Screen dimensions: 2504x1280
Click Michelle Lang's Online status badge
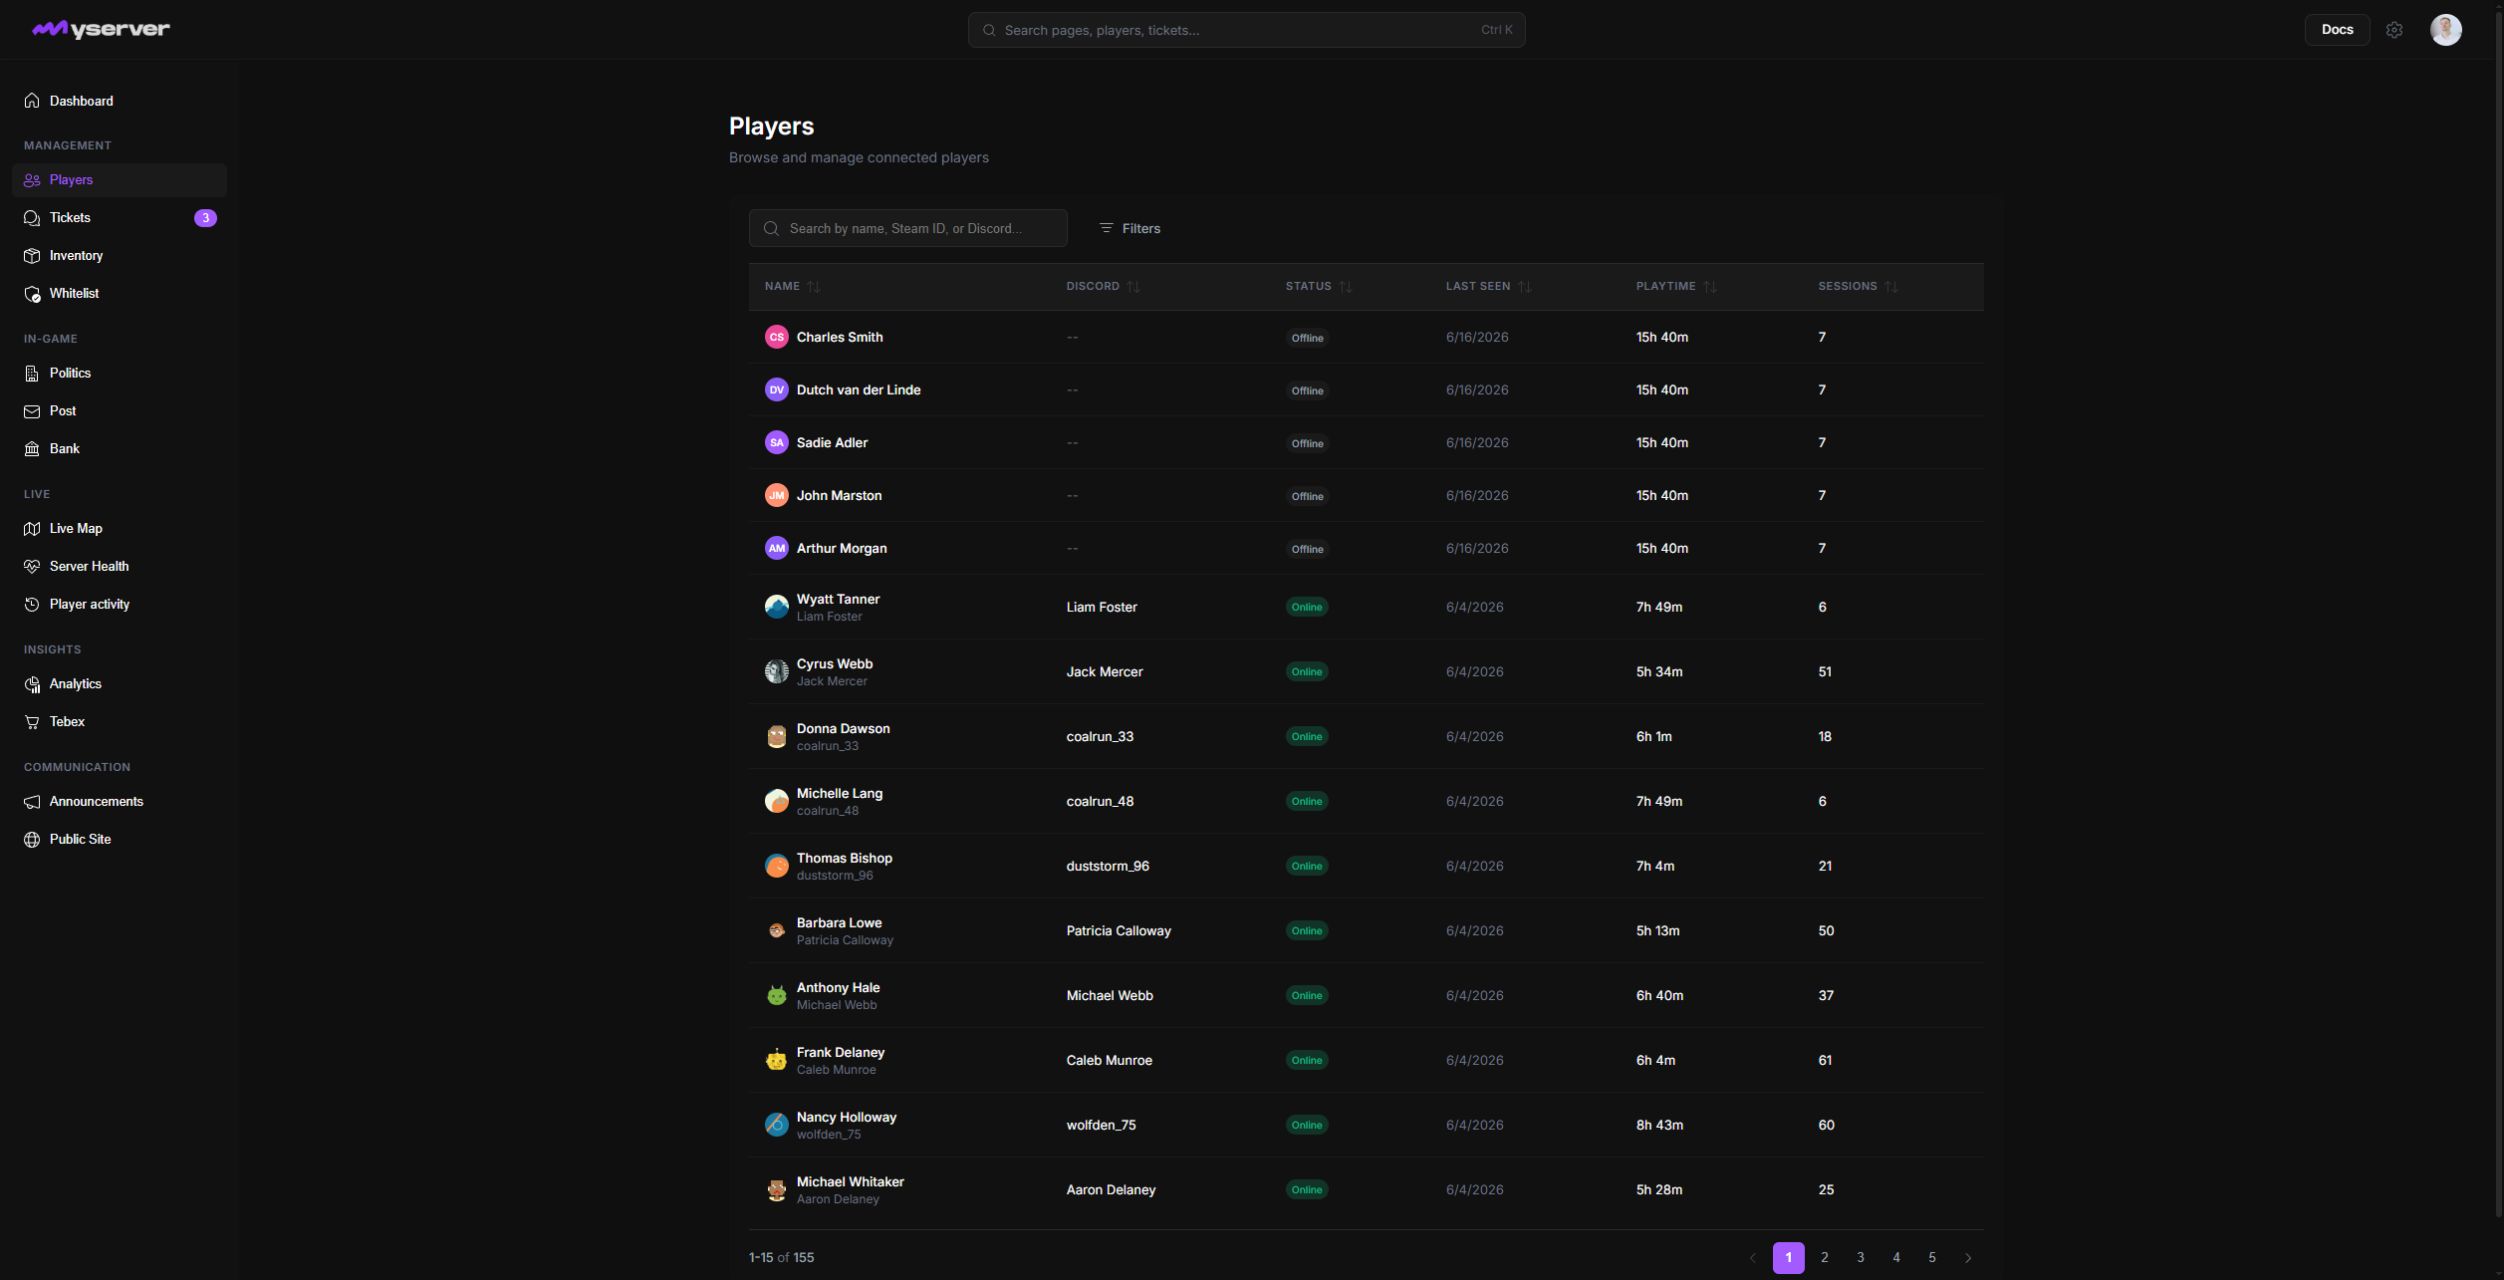pyautogui.click(x=1307, y=802)
